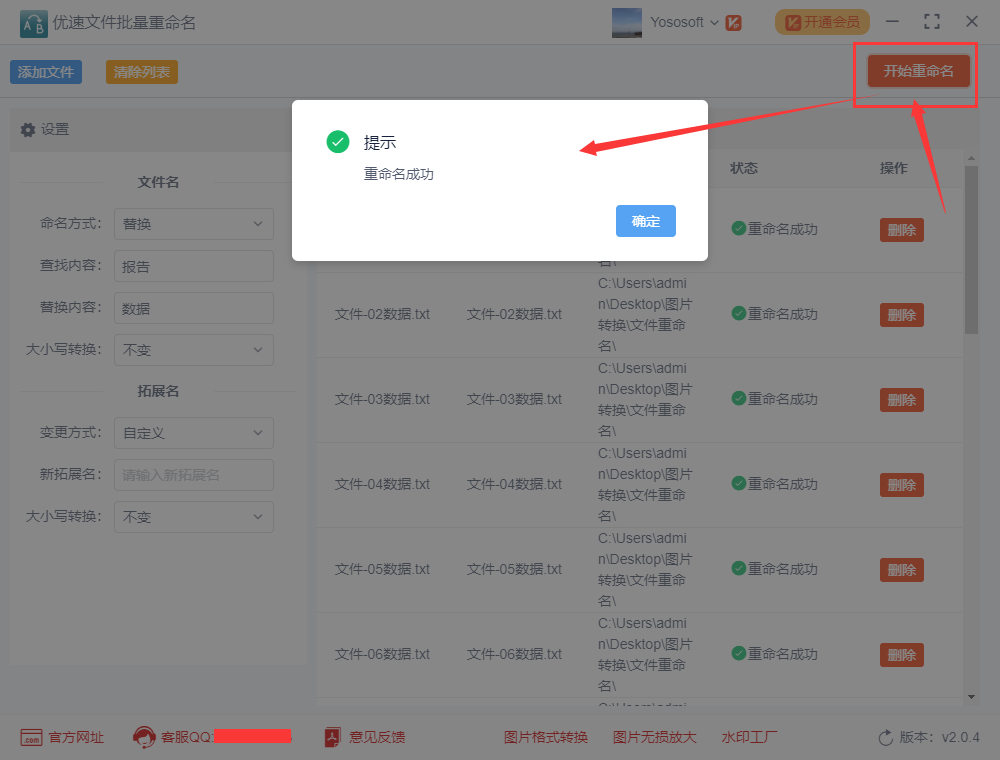This screenshot has width=1000, height=760.
Task: Click the success status icon for 文件-06数据.txt
Action: [x=739, y=654]
